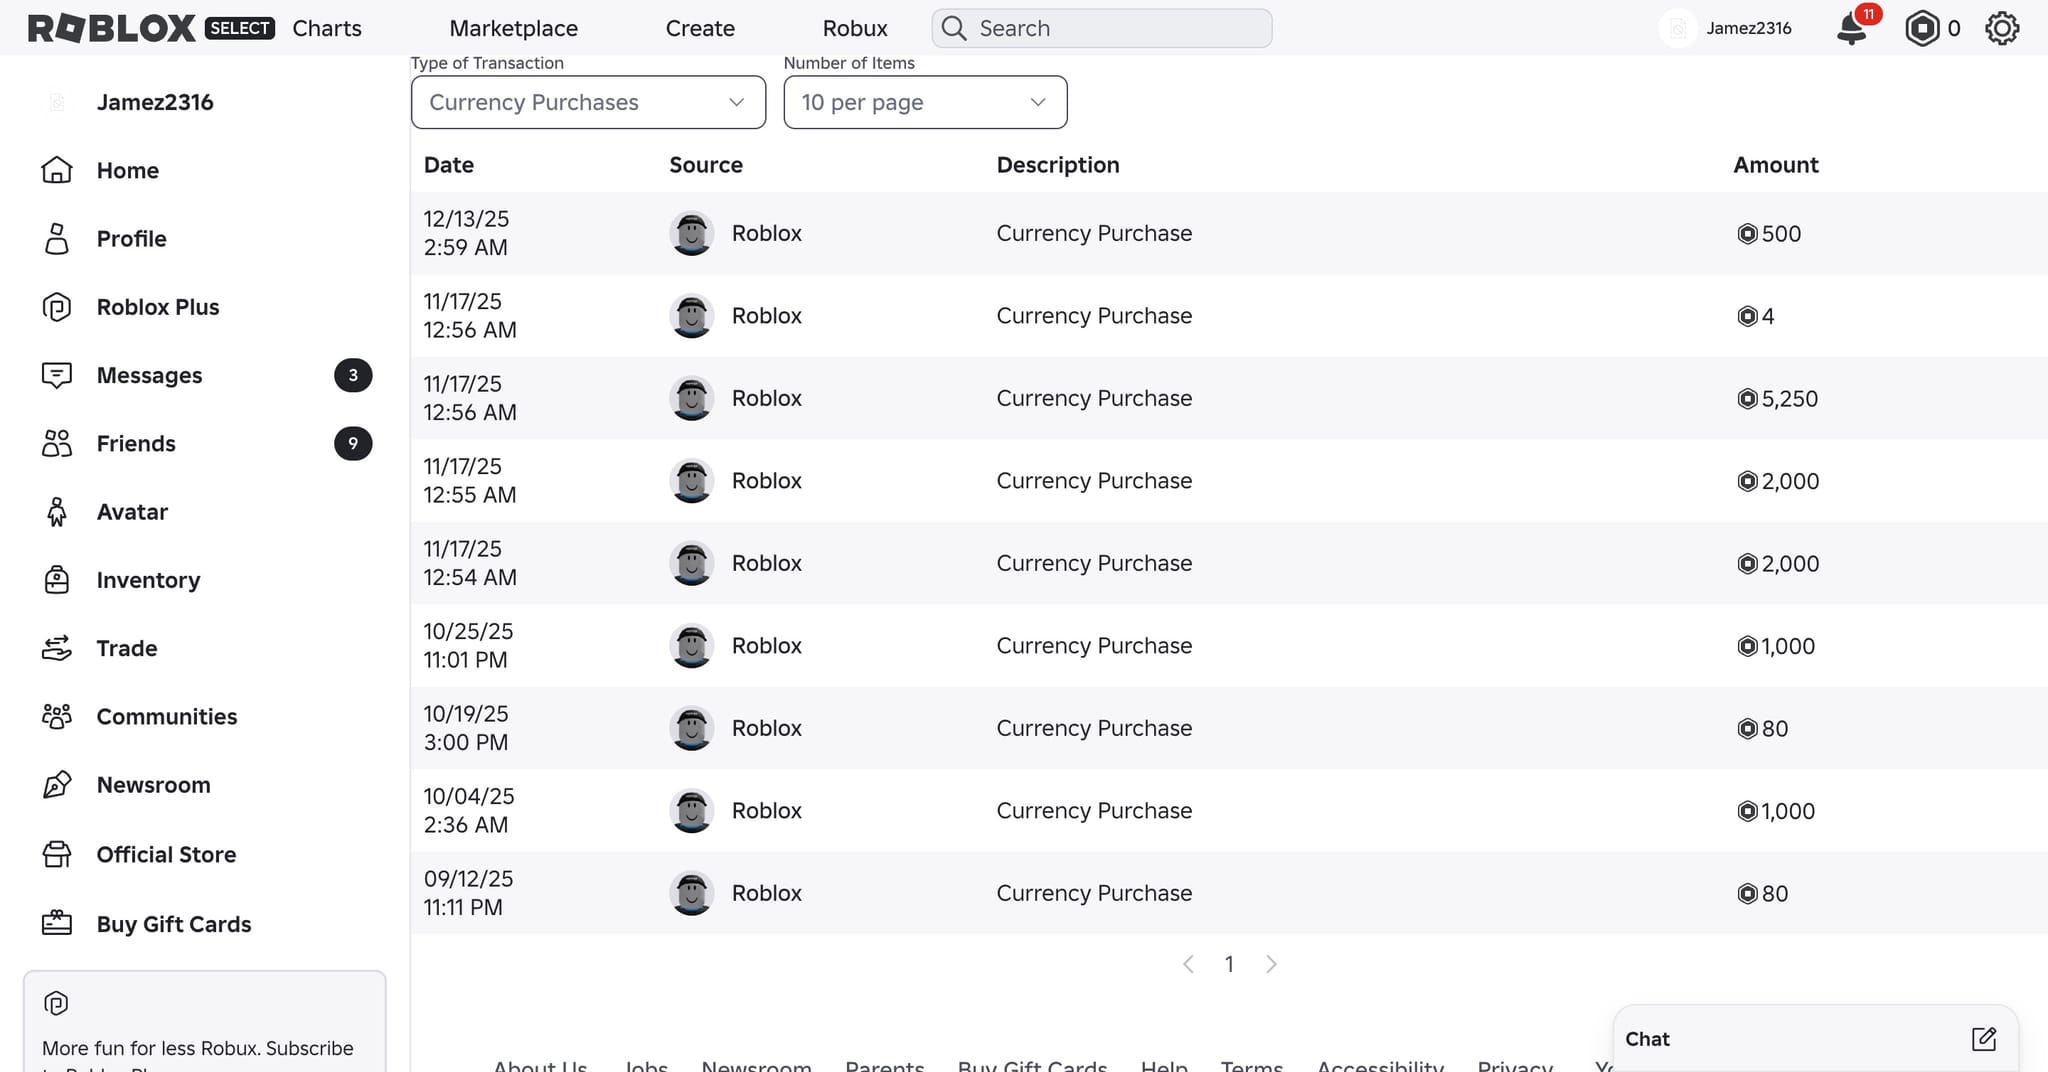Click page number 1 in pagination

pyautogui.click(x=1229, y=964)
